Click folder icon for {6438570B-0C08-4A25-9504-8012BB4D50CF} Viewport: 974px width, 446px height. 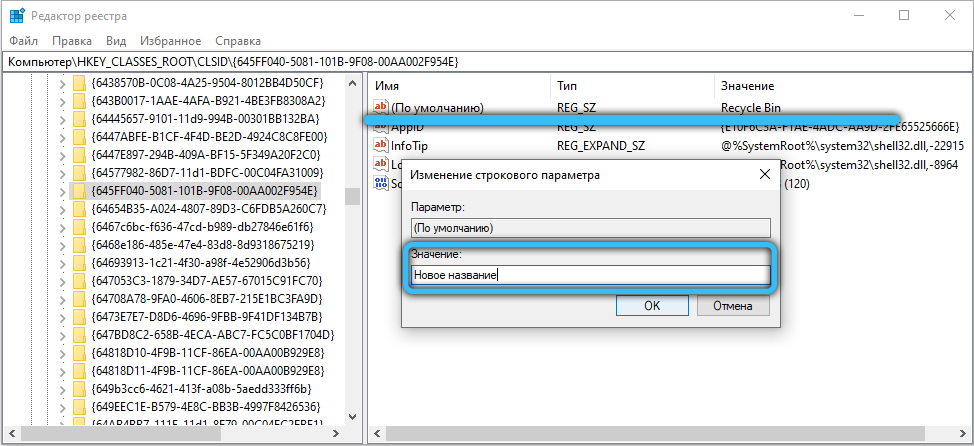point(79,83)
